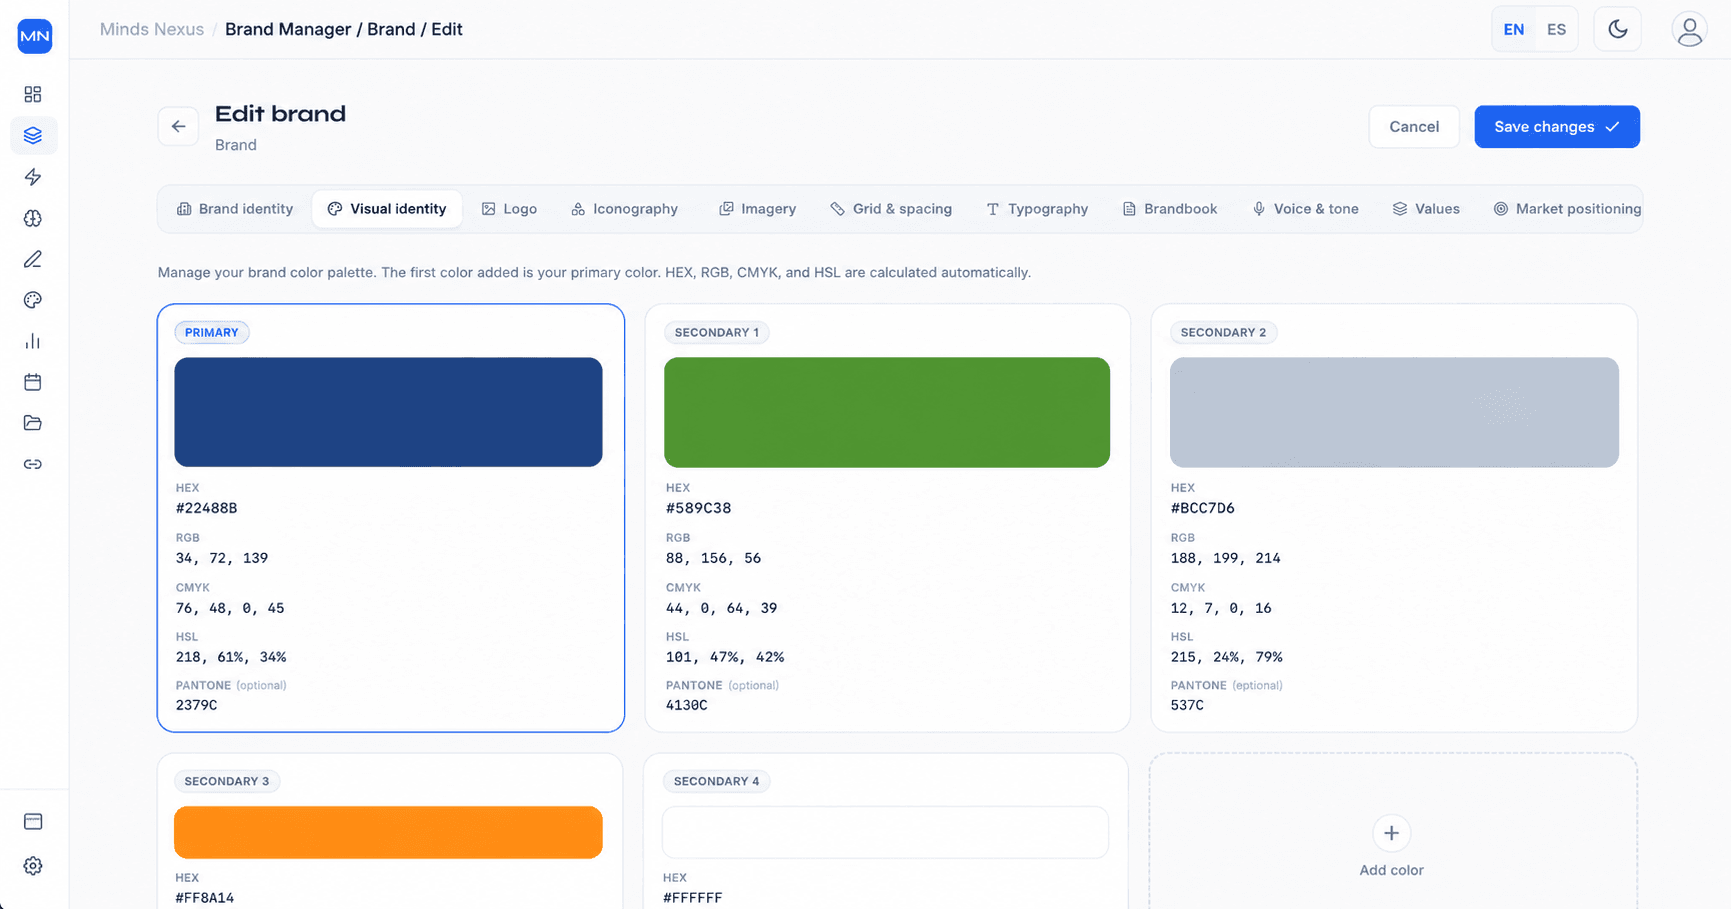Open the Iconography tab
The image size is (1731, 909).
(625, 209)
